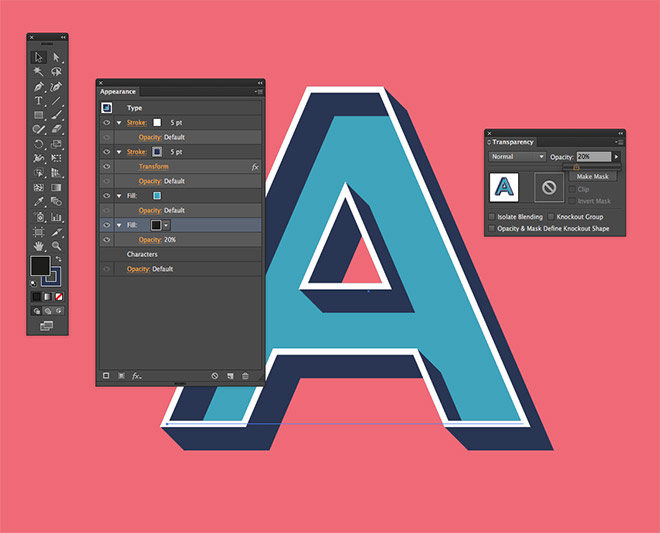Select the Shape Builder tool
The image size is (660, 533).
coord(38,173)
